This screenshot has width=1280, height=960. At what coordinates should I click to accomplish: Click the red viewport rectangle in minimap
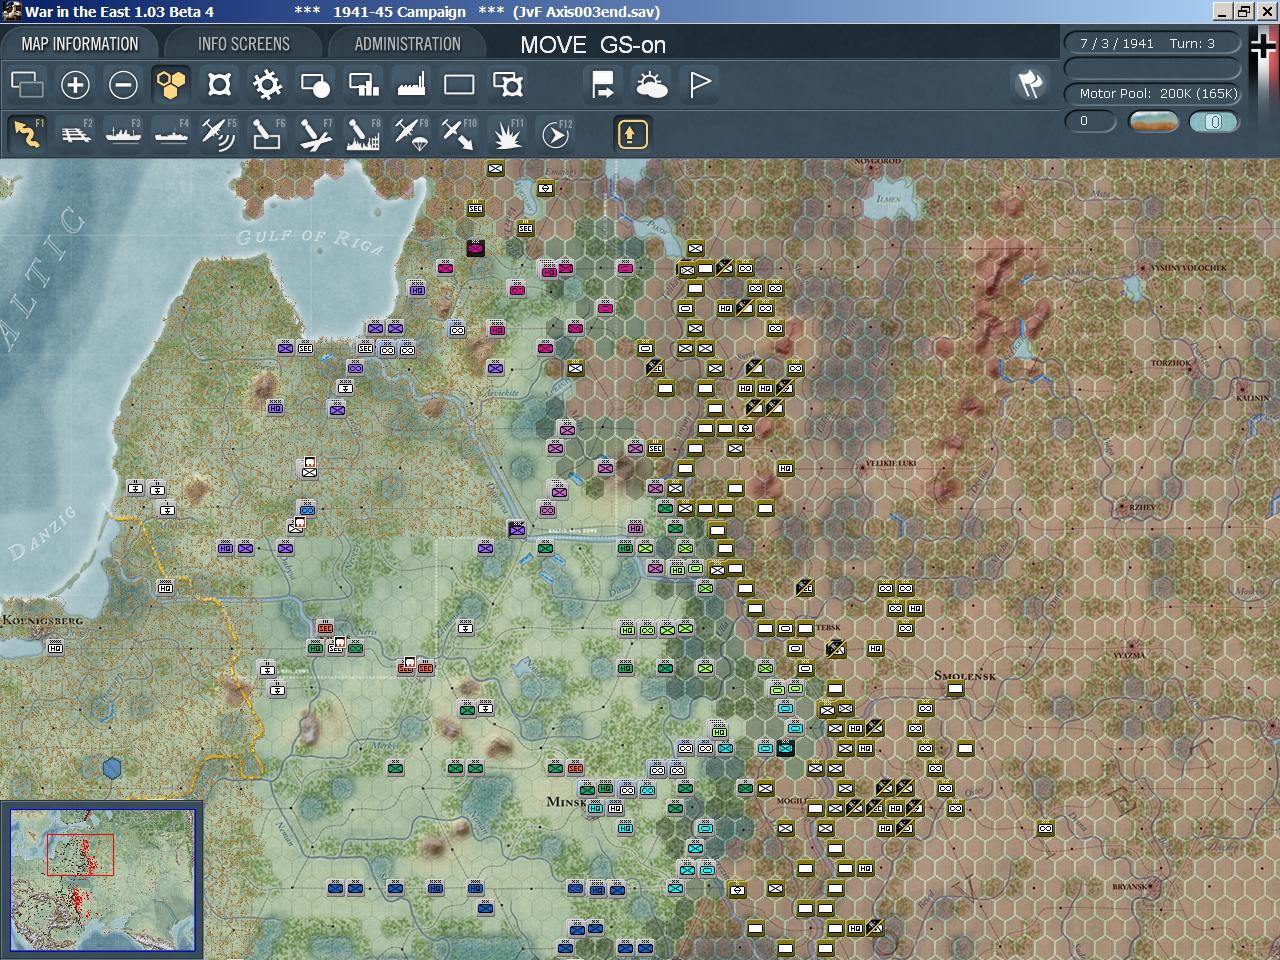coord(80,855)
